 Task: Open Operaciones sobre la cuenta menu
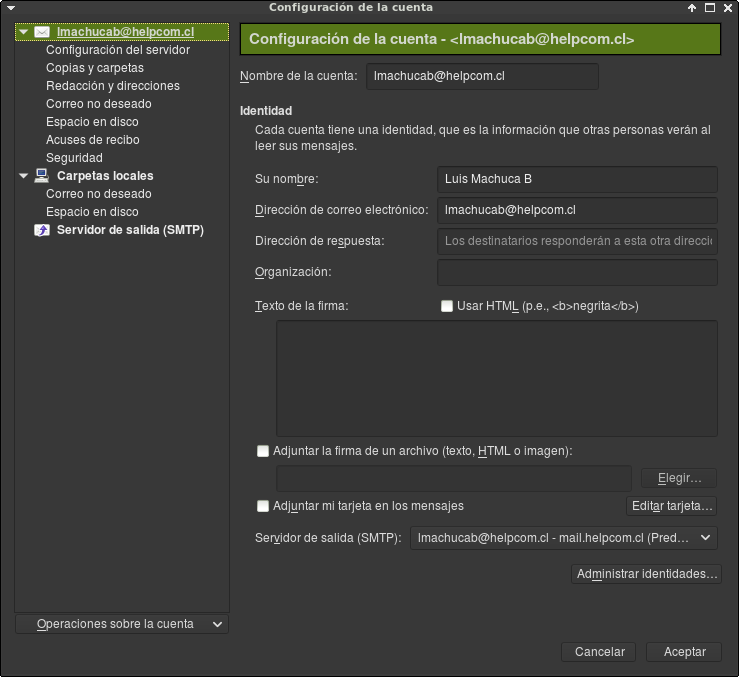click(122, 624)
